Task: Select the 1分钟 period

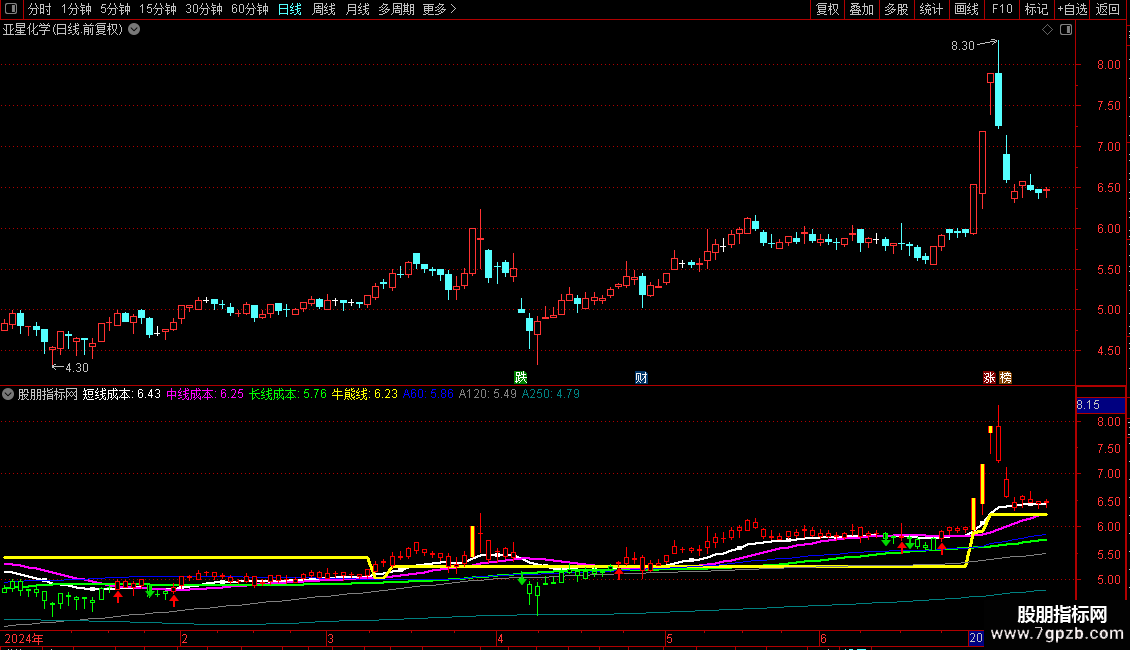Action: pos(76,9)
